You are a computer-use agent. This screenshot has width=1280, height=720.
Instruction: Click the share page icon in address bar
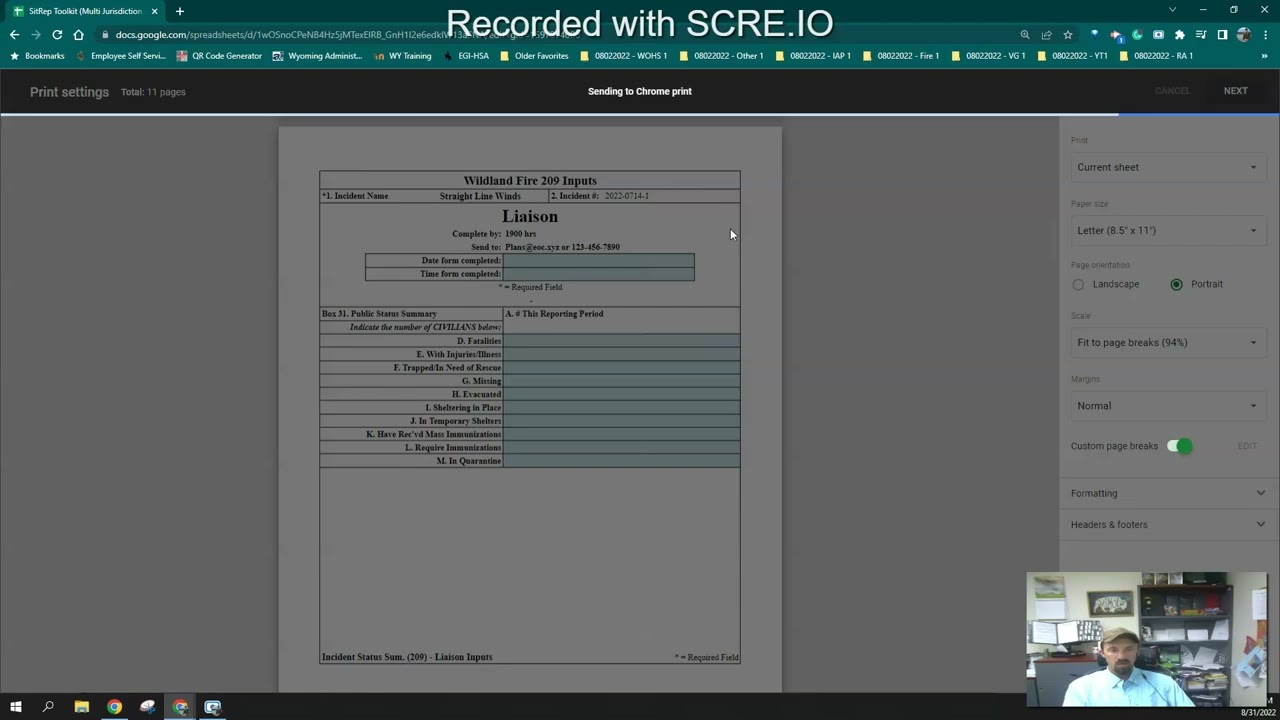click(x=1046, y=35)
